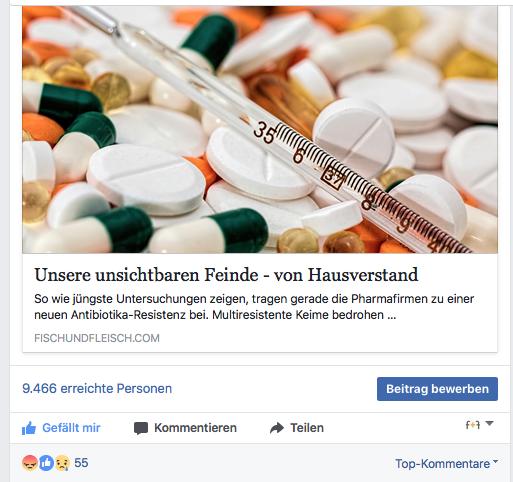Click the Beitrag bewerben button
The width and height of the screenshot is (513, 482).
(437, 389)
